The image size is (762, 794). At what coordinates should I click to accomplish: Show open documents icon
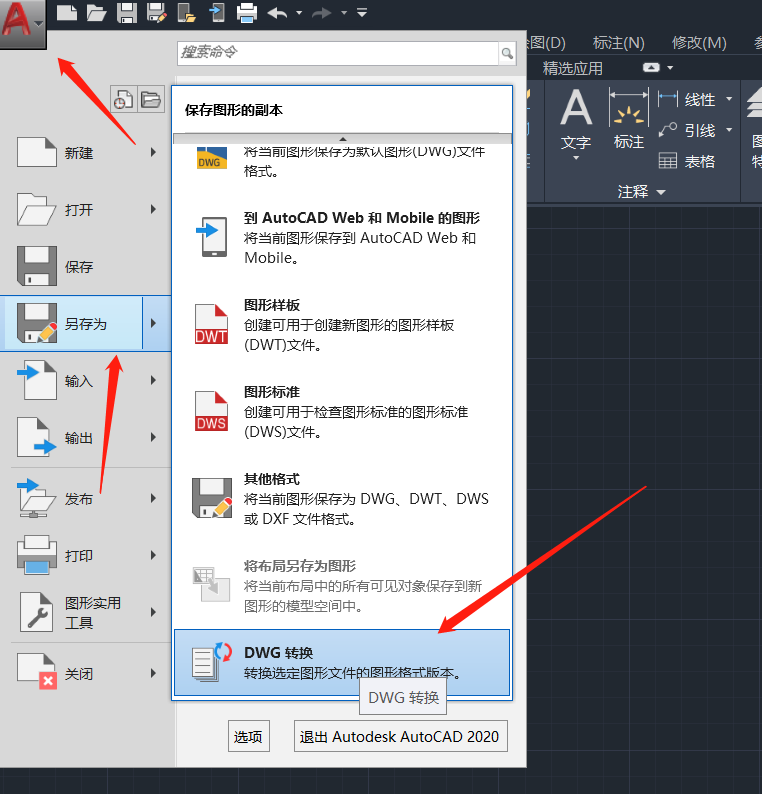tap(151, 99)
